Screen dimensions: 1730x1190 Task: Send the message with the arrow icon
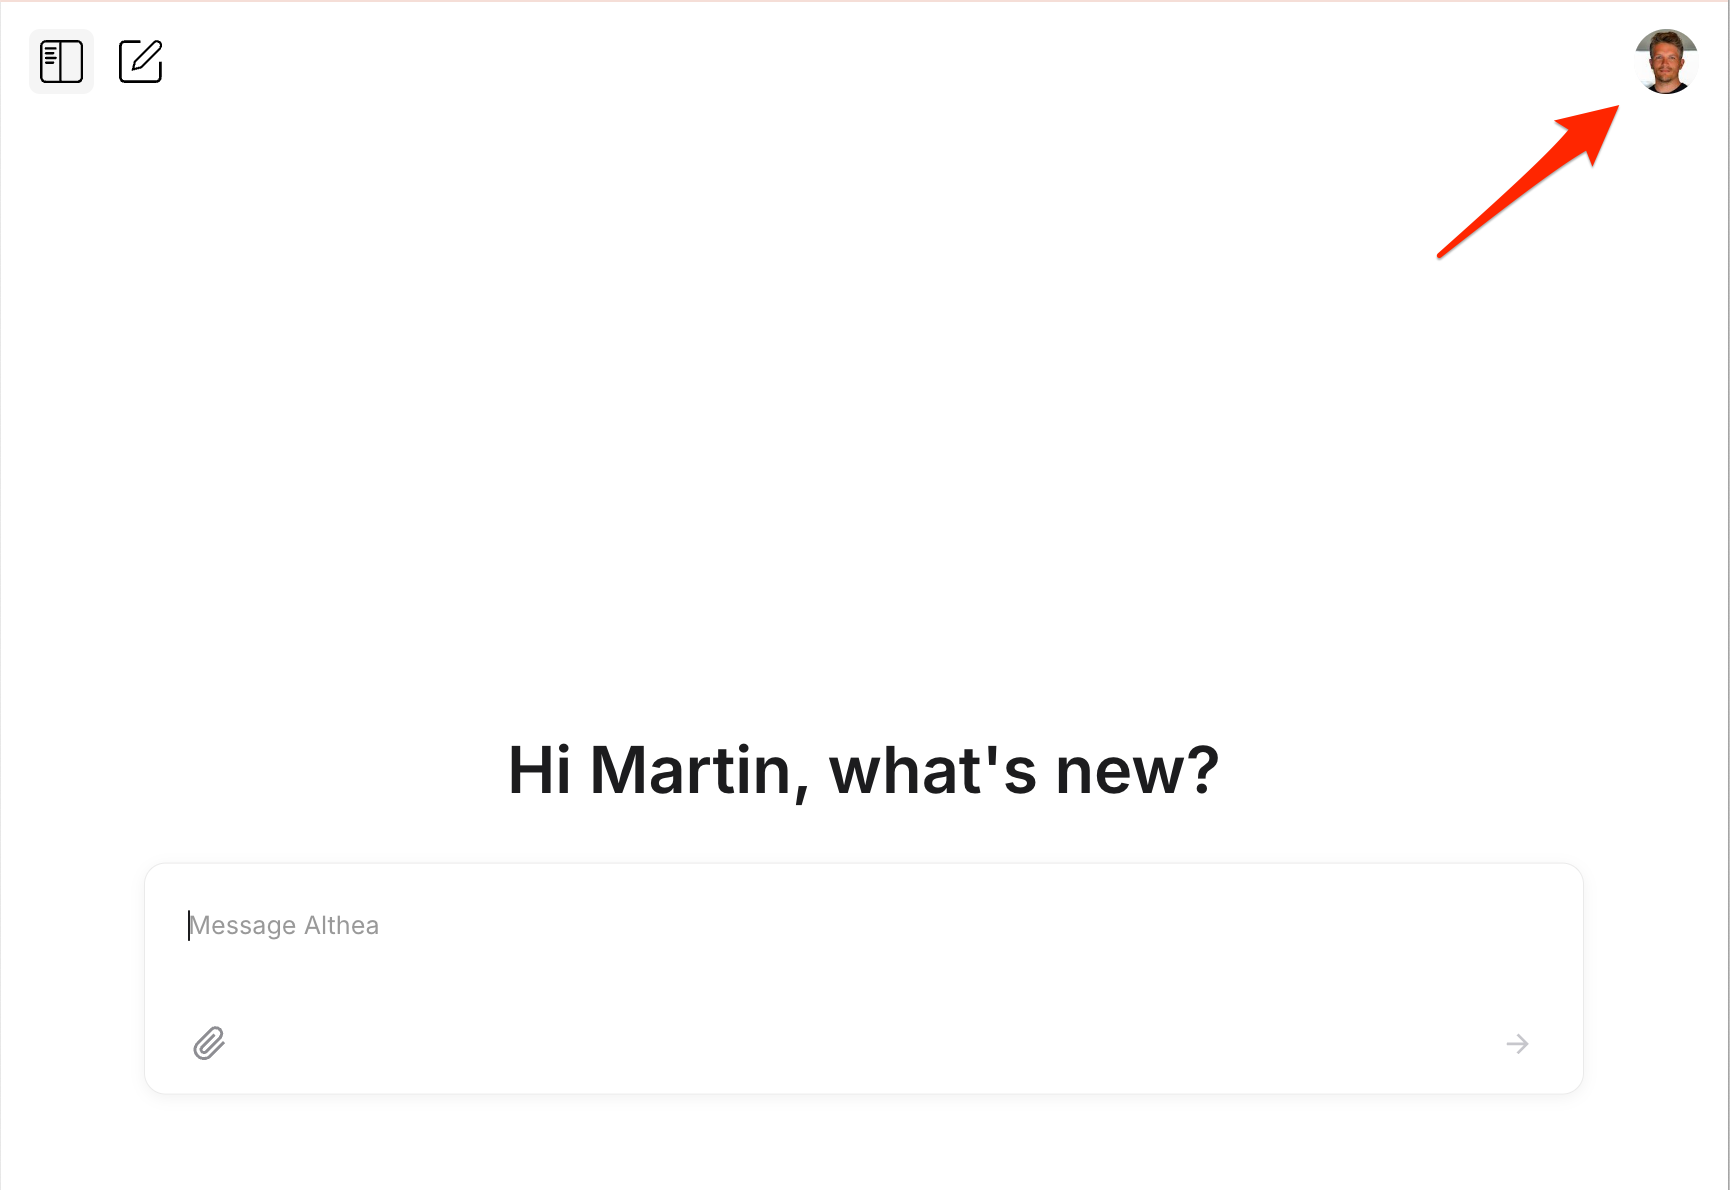(x=1517, y=1044)
